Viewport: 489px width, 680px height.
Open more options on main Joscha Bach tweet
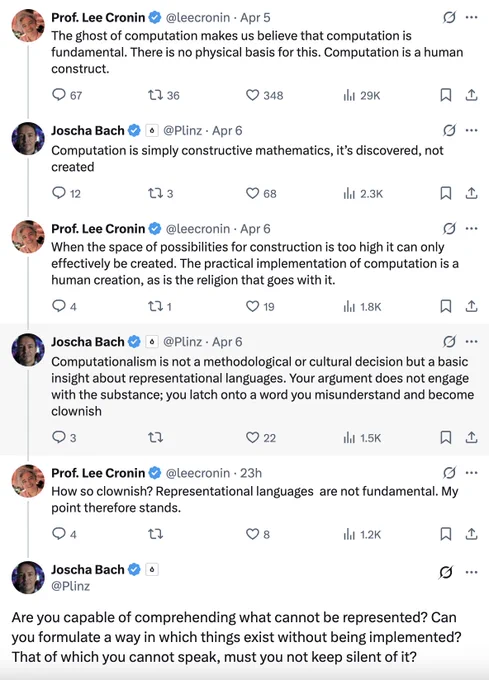pyautogui.click(x=472, y=572)
